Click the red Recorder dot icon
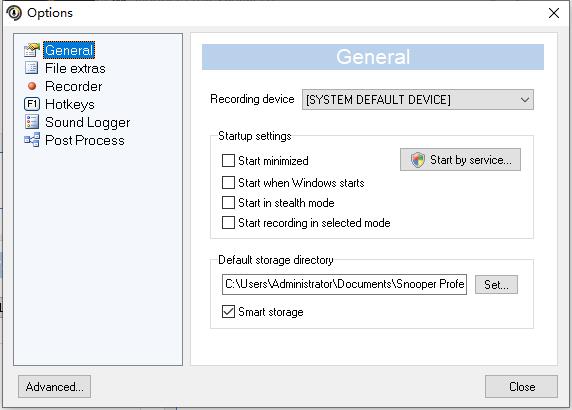This screenshot has height=410, width=572. coord(32,86)
